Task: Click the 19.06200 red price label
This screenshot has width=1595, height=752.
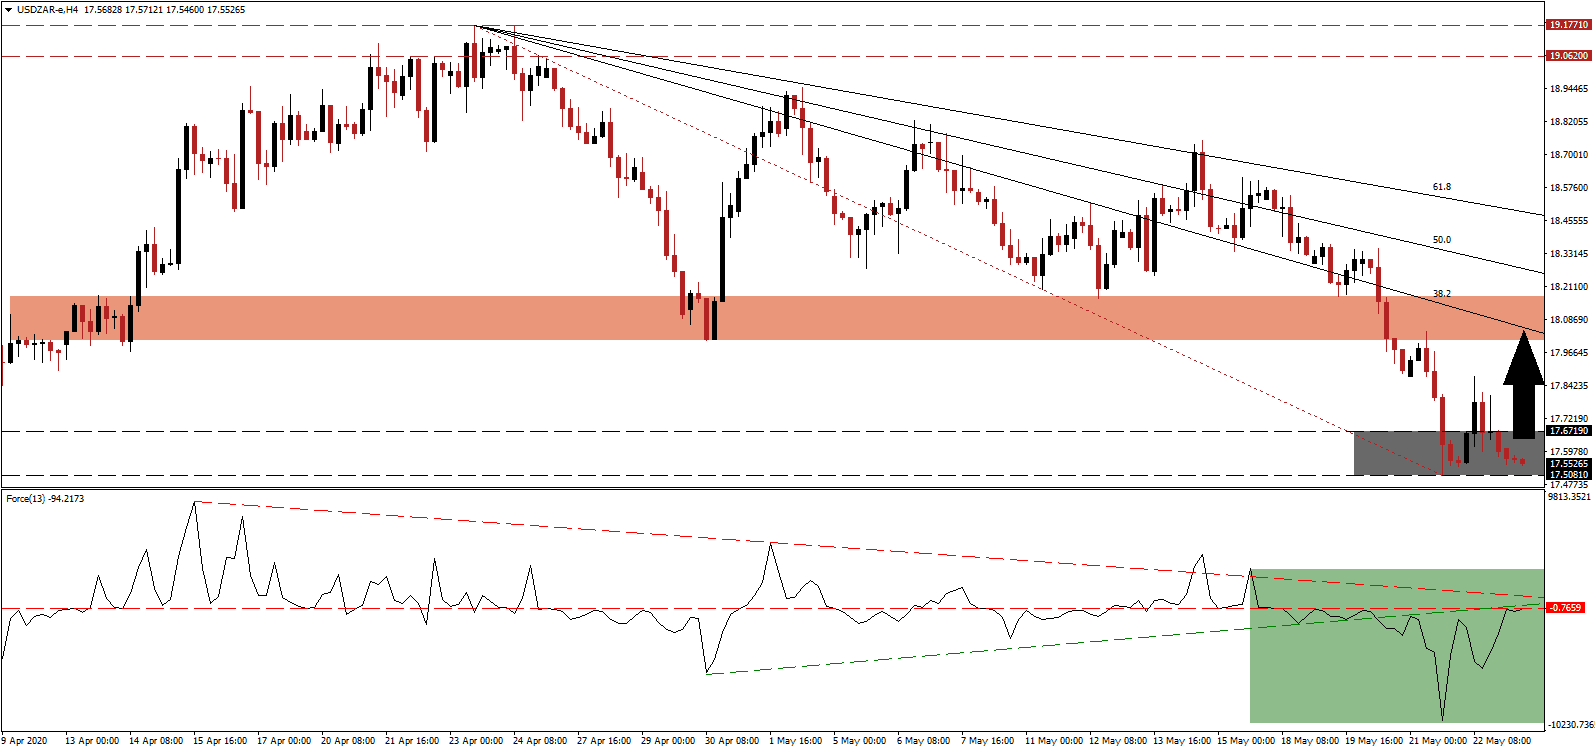Action: click(x=1568, y=56)
